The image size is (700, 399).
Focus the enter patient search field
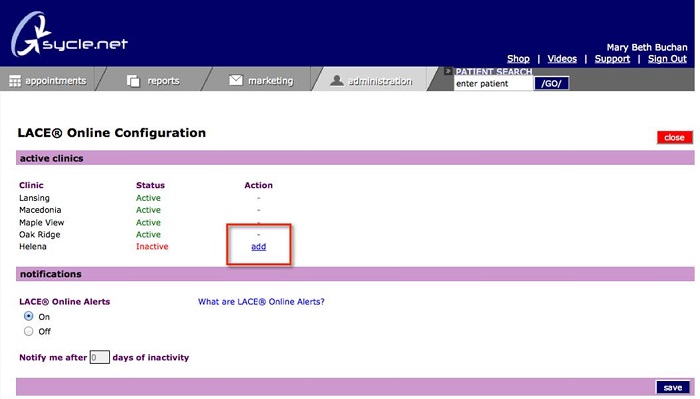(493, 83)
